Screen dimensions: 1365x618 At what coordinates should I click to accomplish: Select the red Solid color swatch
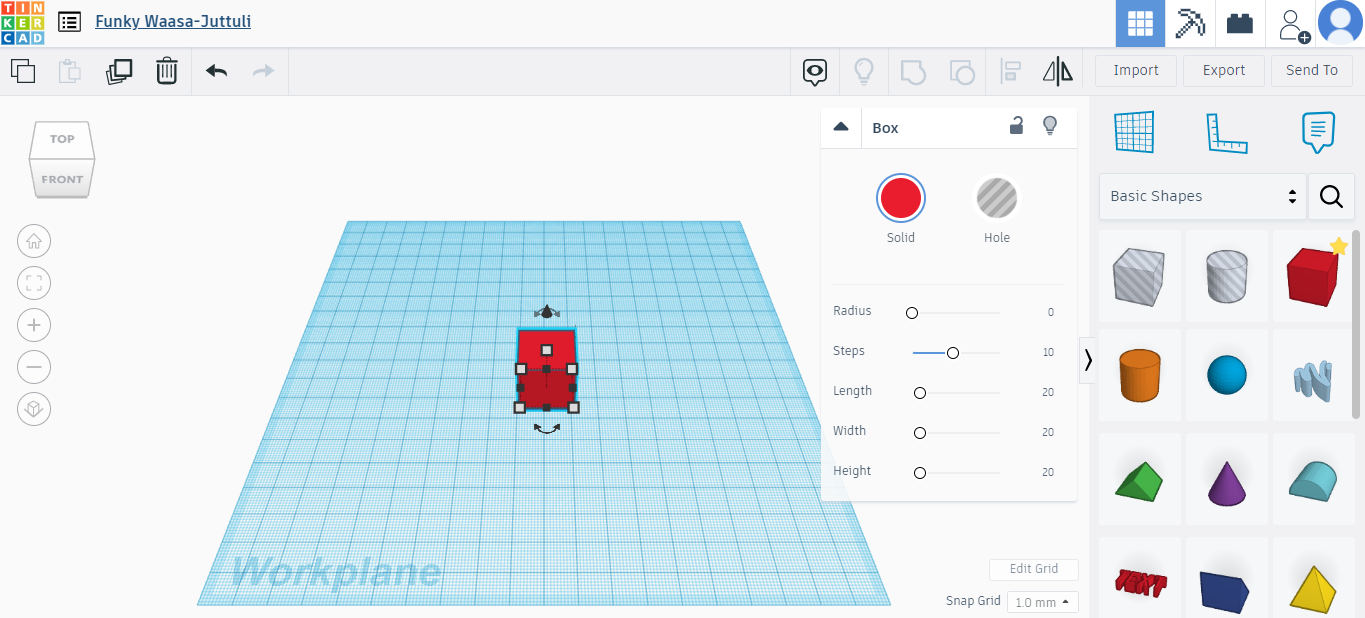901,197
